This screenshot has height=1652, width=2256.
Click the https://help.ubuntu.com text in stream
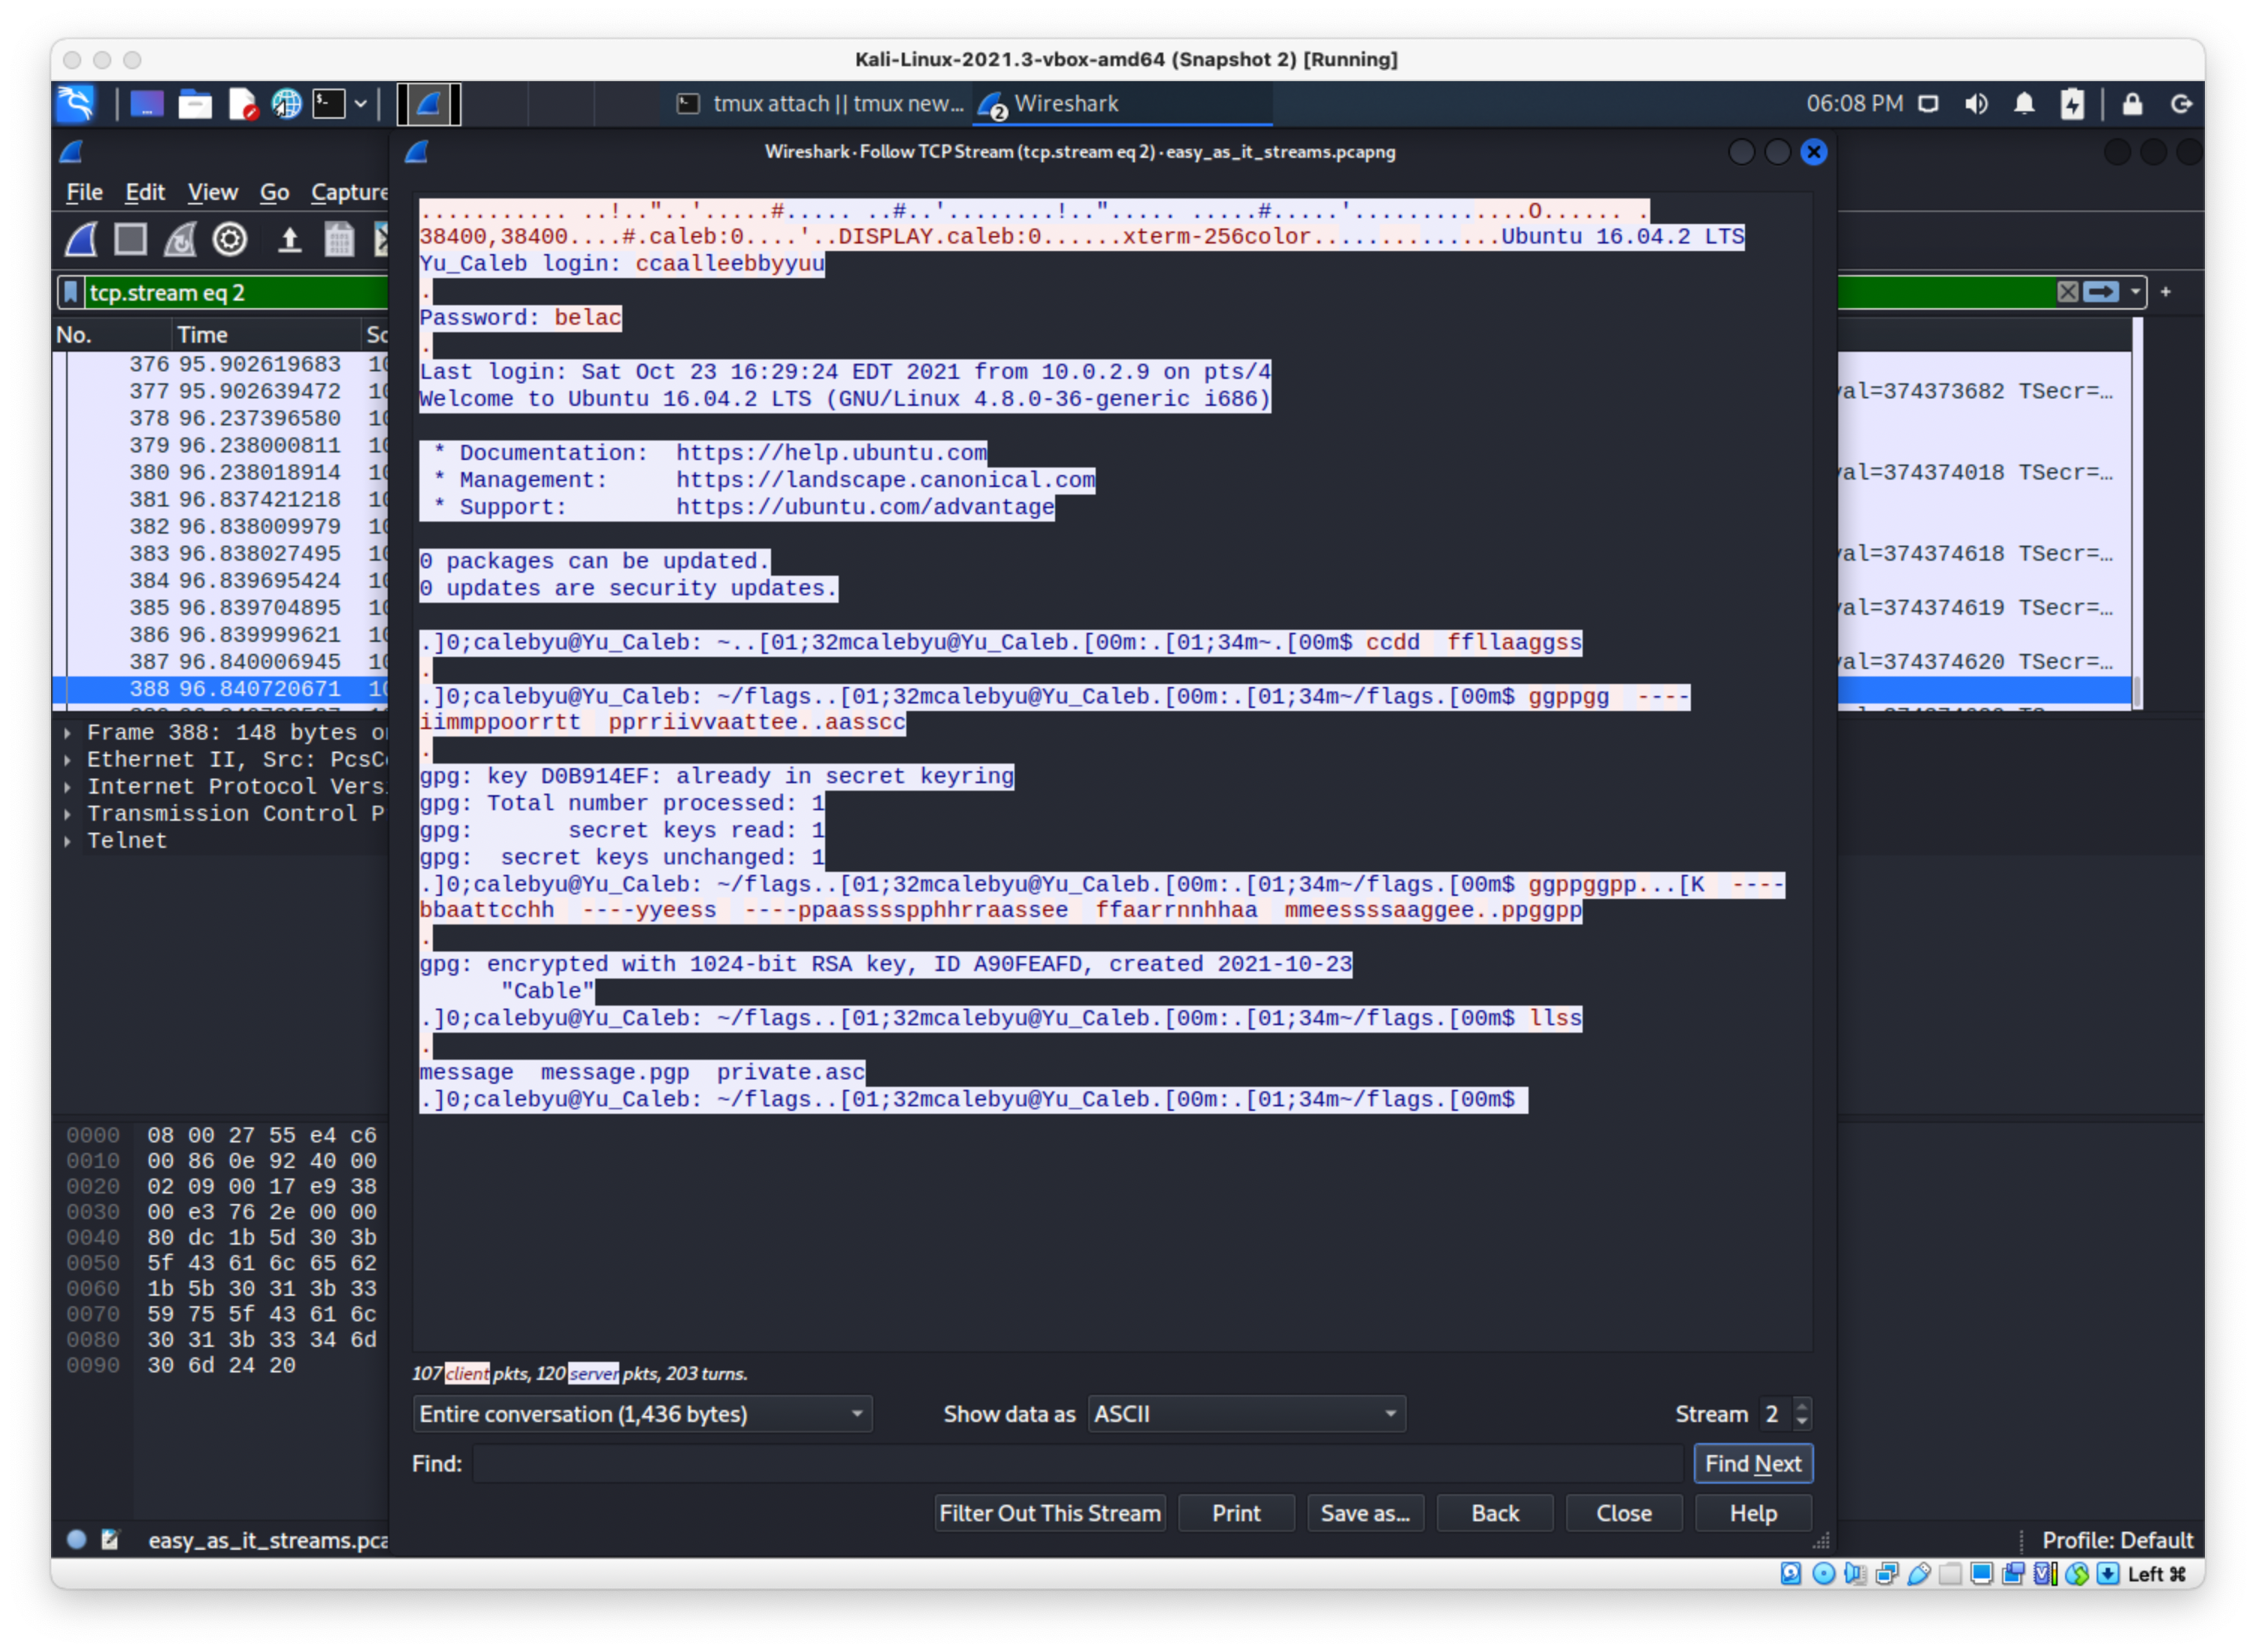[831, 453]
